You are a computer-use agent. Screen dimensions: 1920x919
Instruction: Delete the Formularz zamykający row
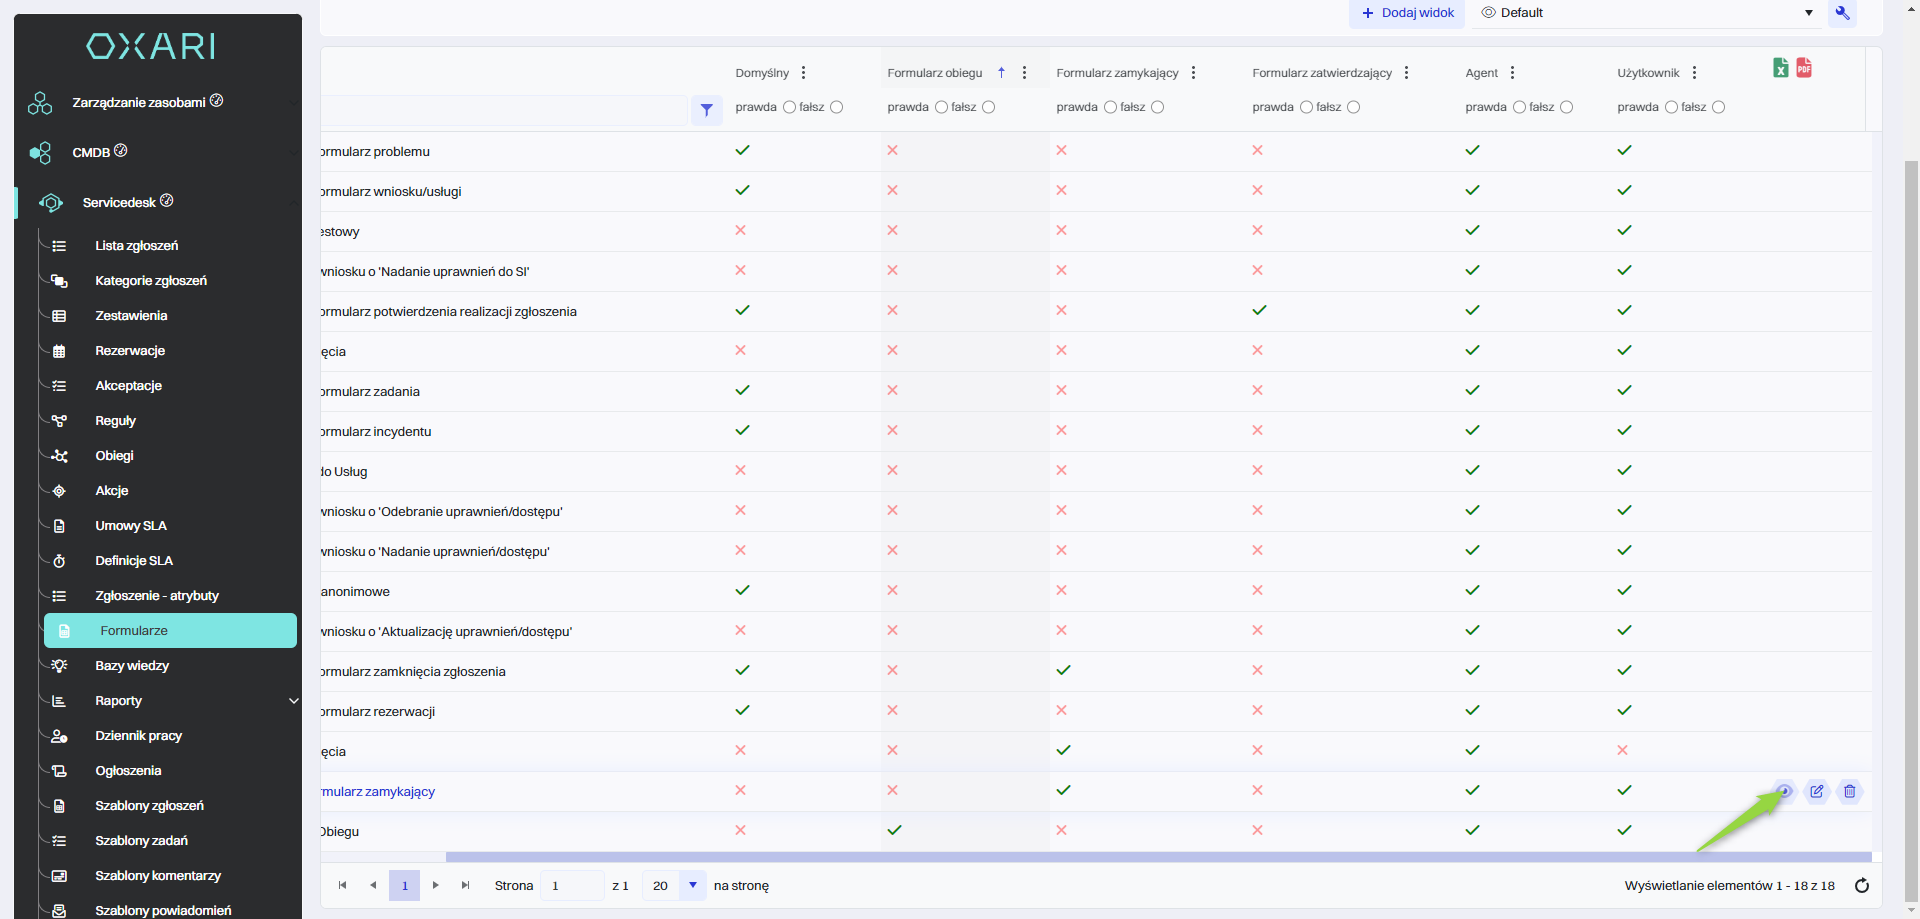tap(1850, 791)
